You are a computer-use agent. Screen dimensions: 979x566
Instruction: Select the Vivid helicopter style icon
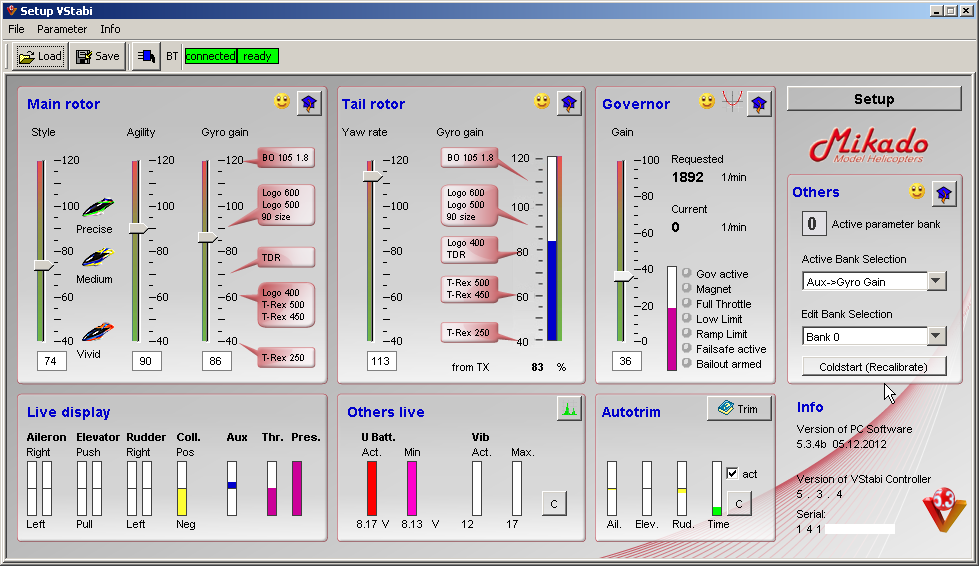coord(97,332)
